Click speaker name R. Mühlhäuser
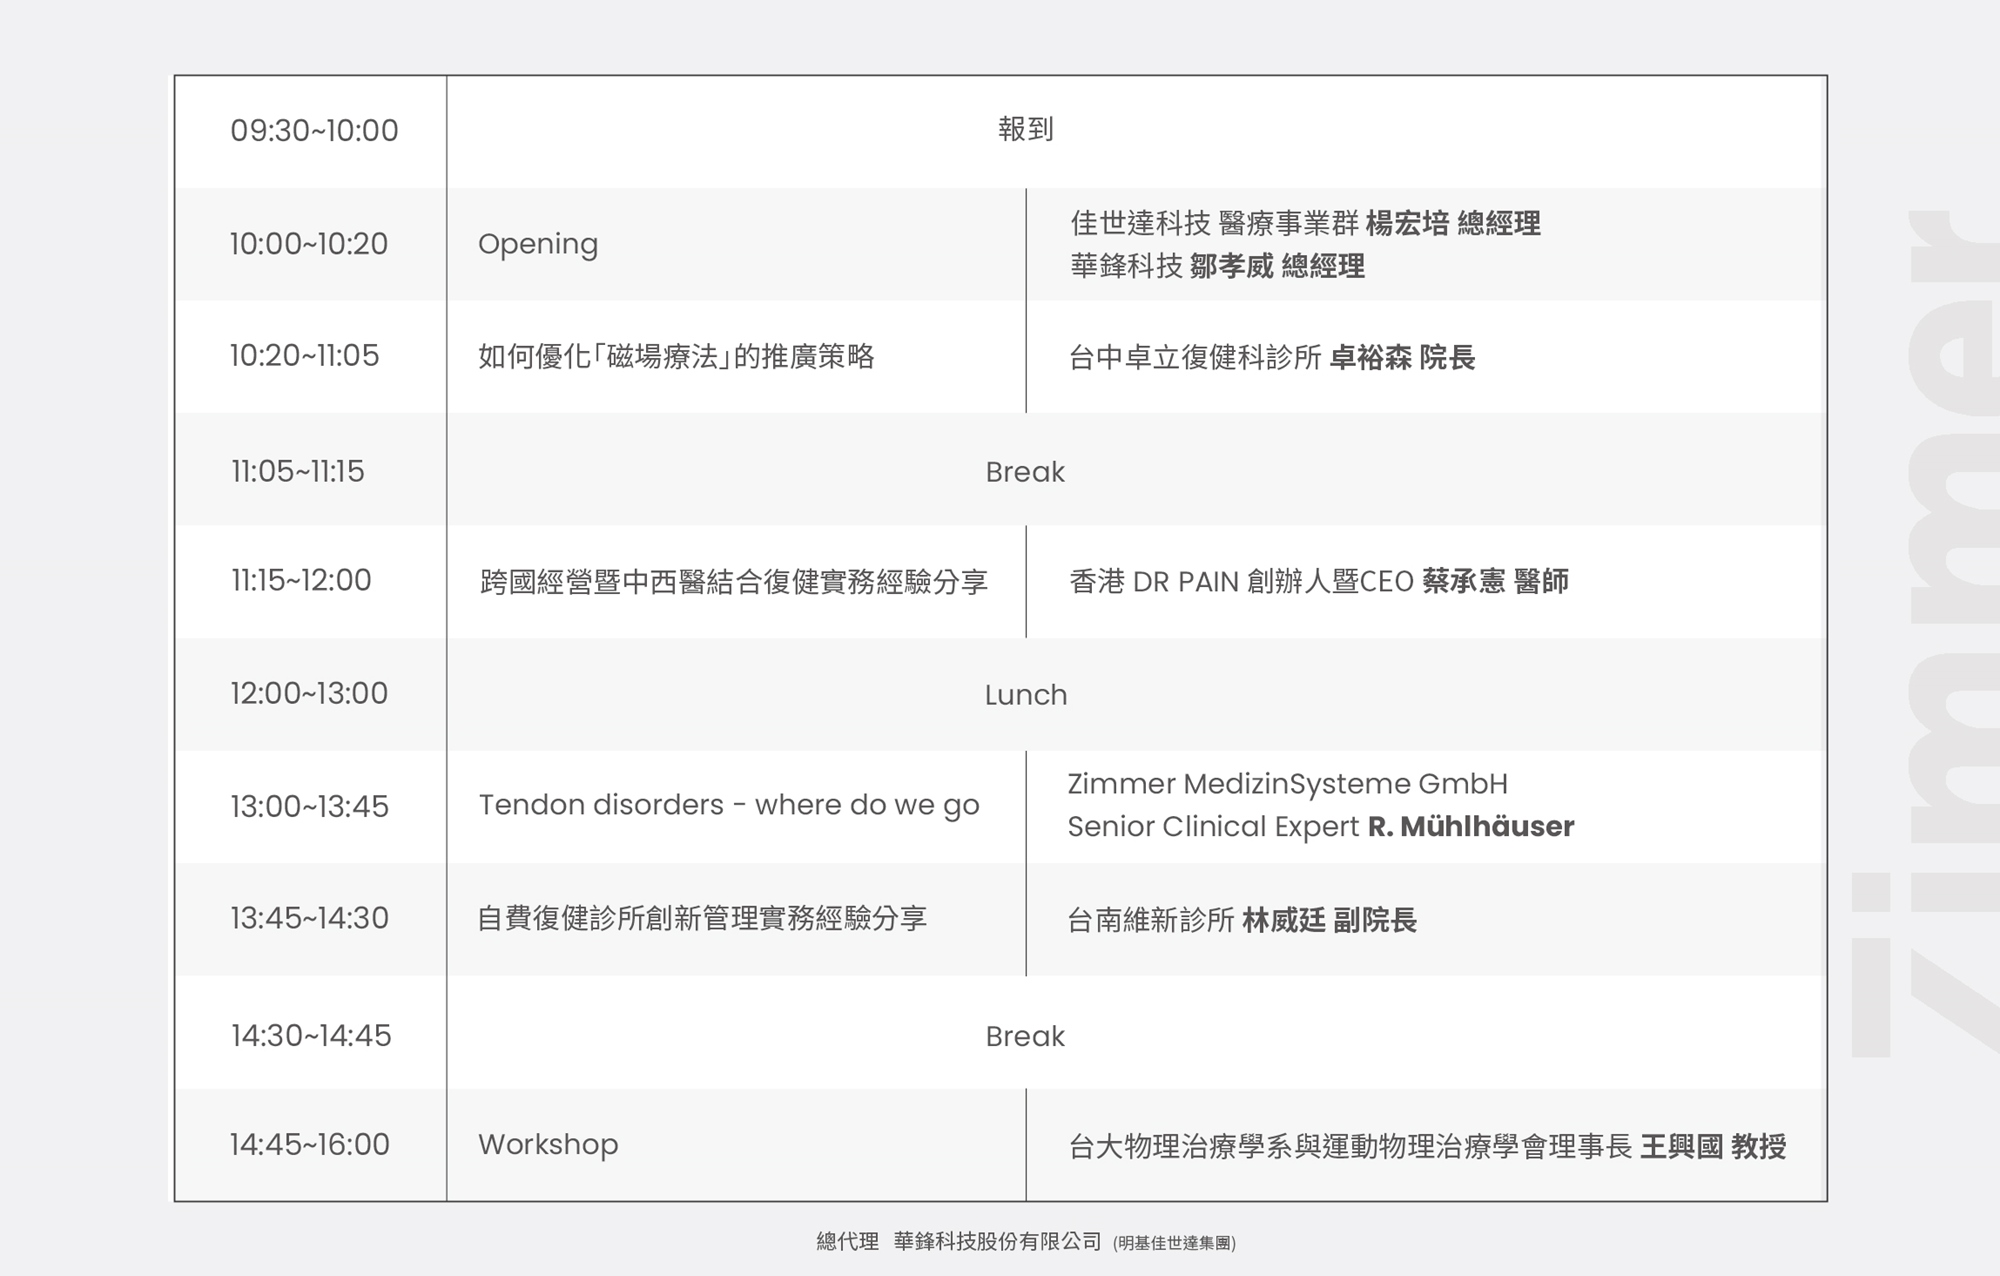 [1471, 827]
